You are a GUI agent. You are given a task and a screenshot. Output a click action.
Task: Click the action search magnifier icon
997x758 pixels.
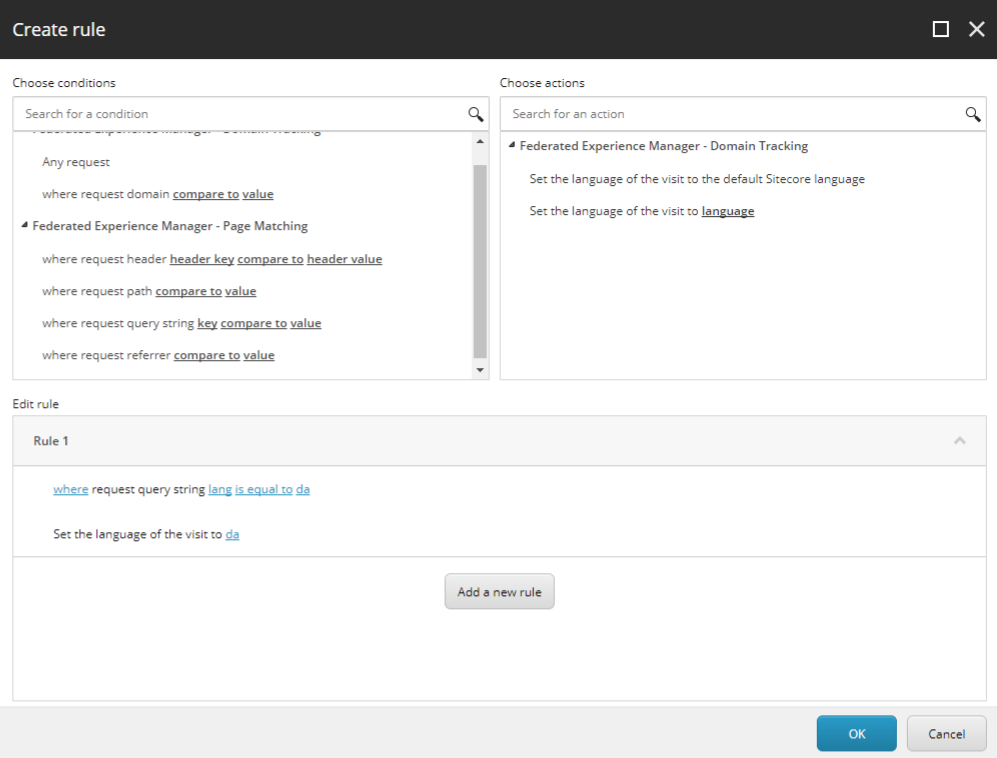(x=972, y=114)
